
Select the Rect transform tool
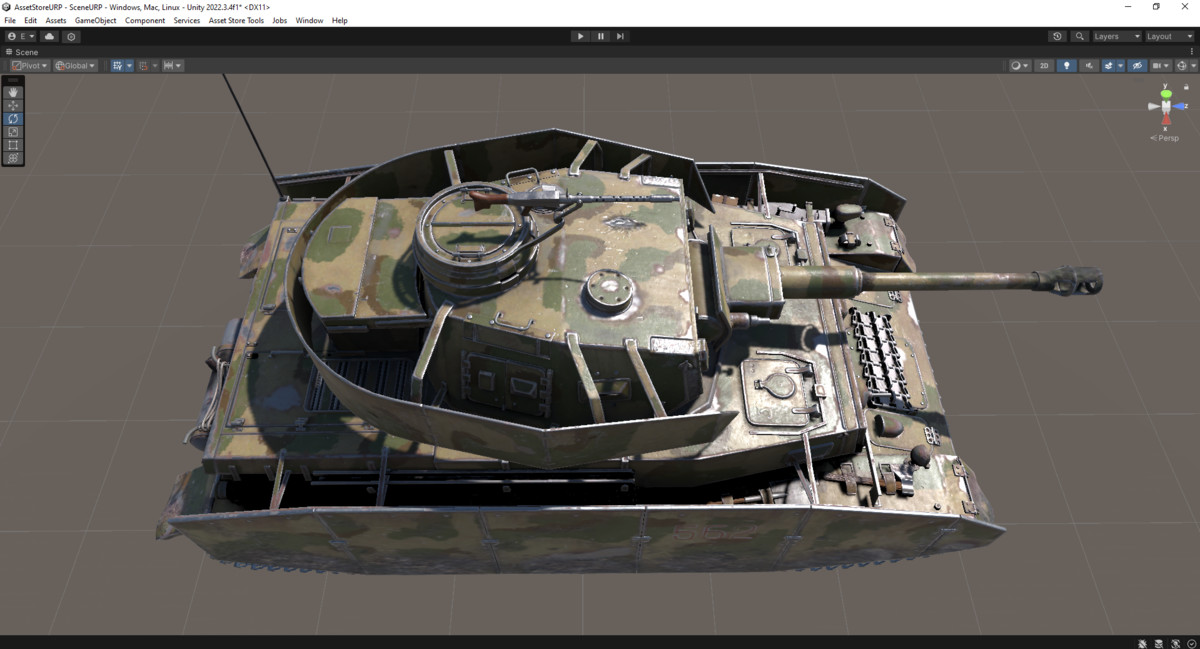[13, 144]
